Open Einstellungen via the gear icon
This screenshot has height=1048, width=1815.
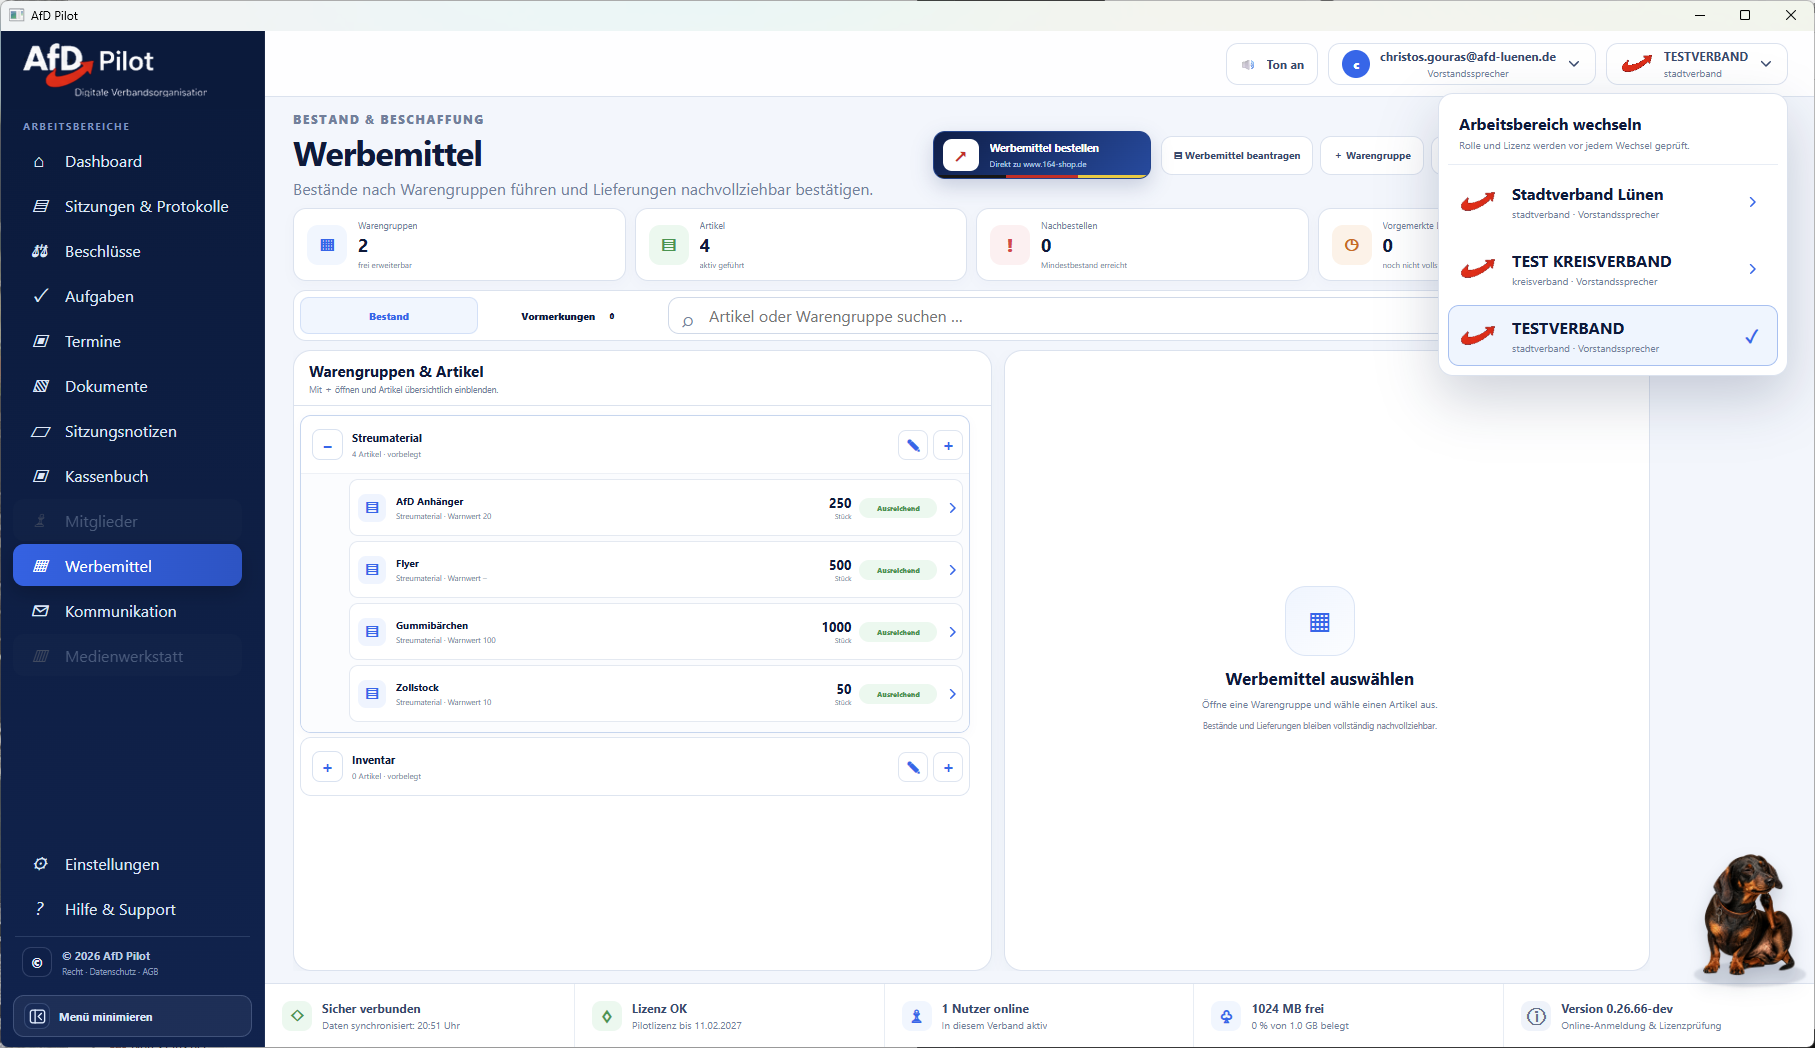(41, 864)
